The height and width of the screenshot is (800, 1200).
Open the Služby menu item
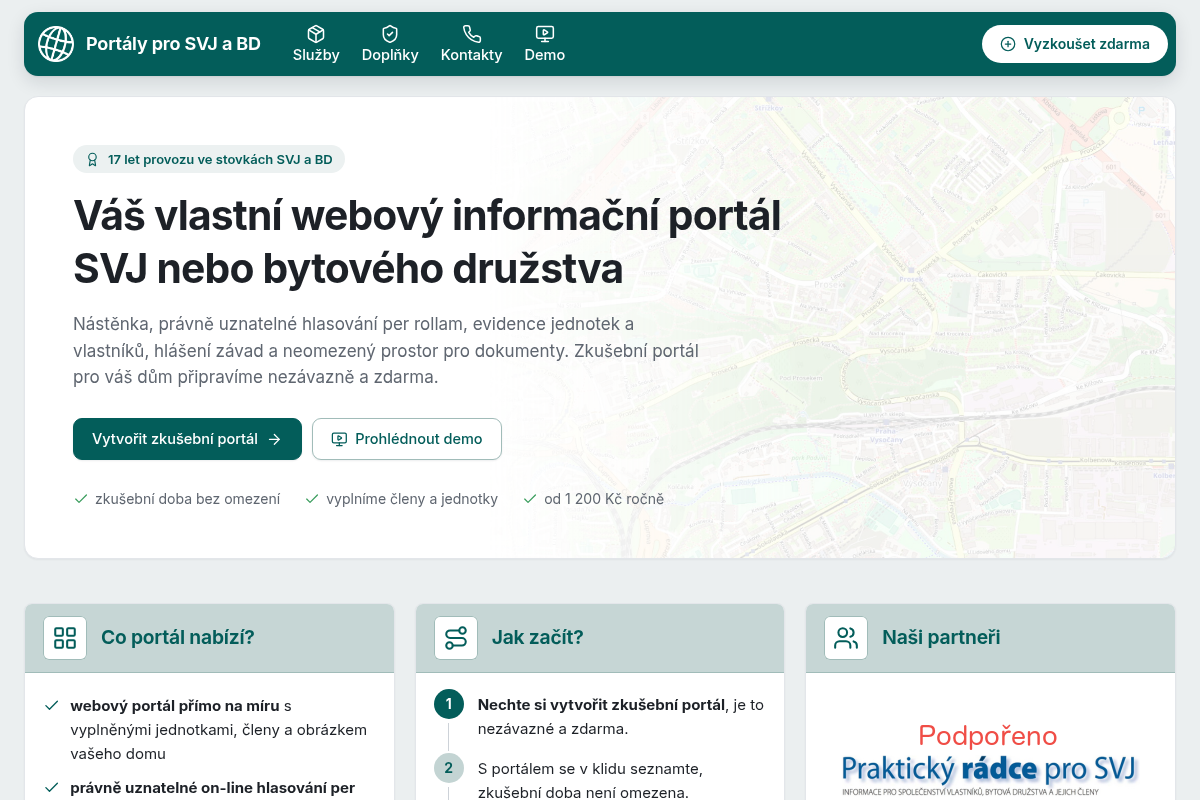[x=316, y=44]
